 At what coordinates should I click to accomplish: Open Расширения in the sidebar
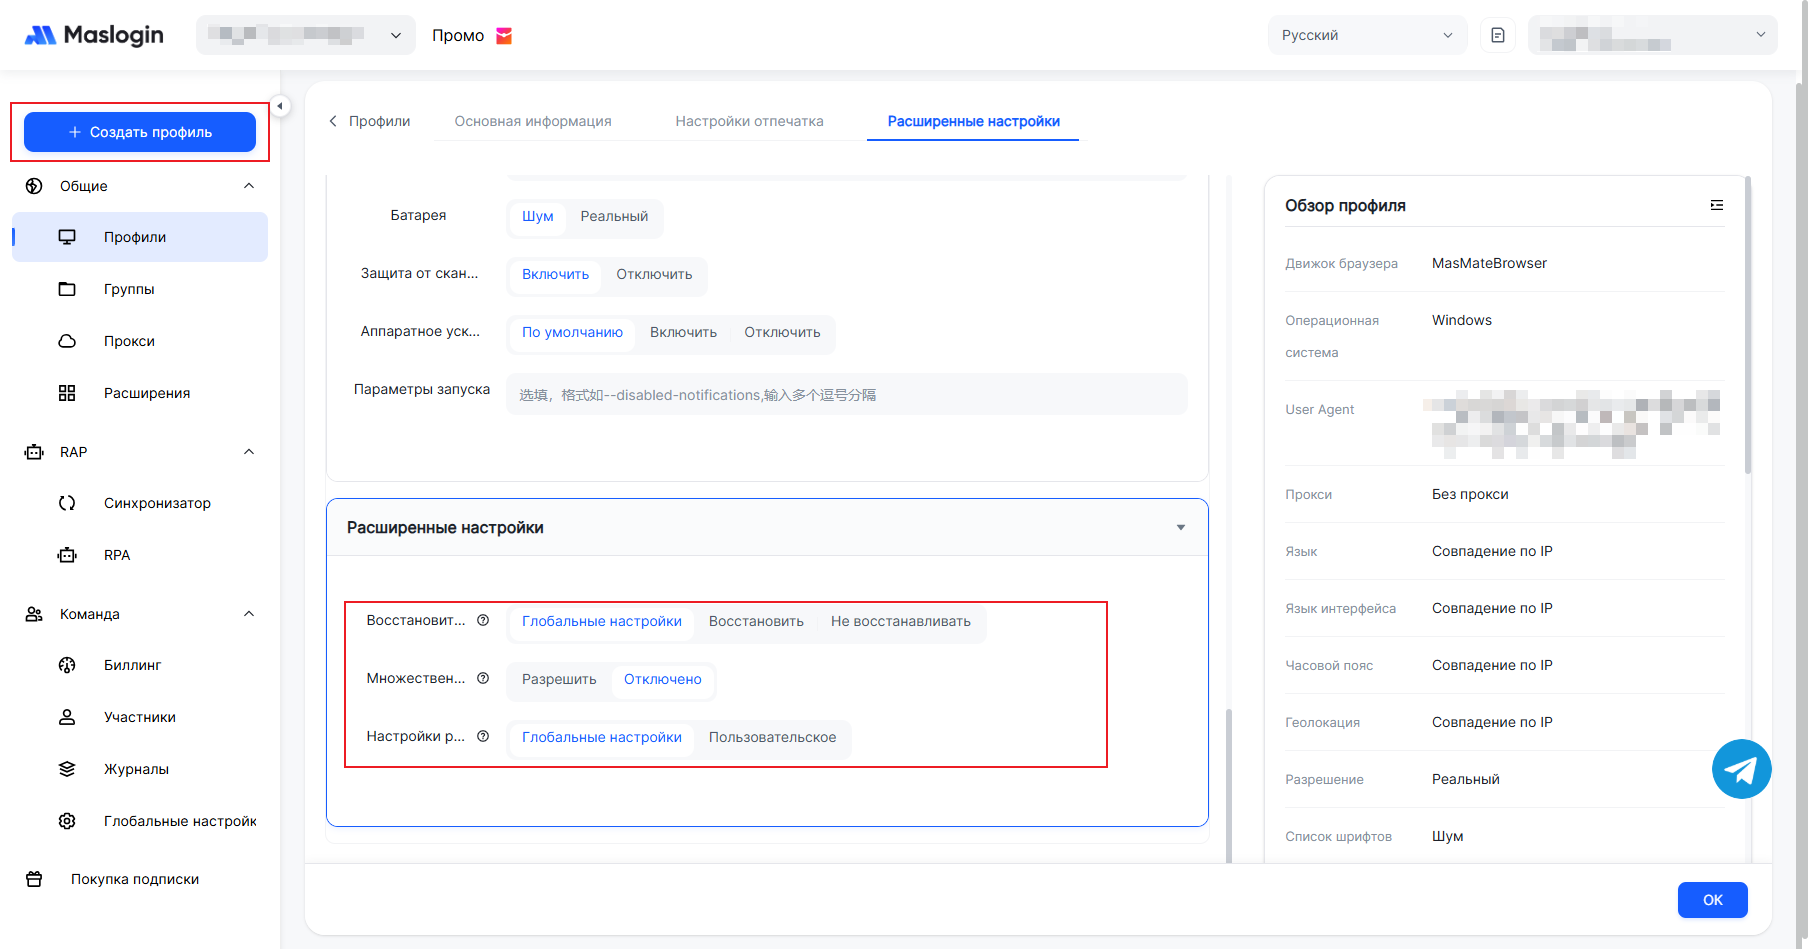tap(146, 393)
